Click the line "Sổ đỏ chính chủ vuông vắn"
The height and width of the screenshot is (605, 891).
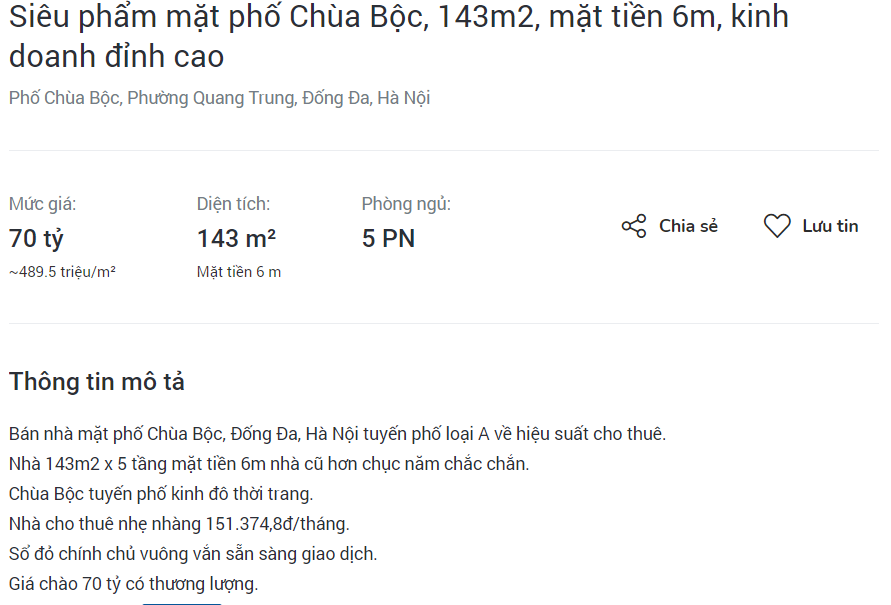[x=193, y=554]
